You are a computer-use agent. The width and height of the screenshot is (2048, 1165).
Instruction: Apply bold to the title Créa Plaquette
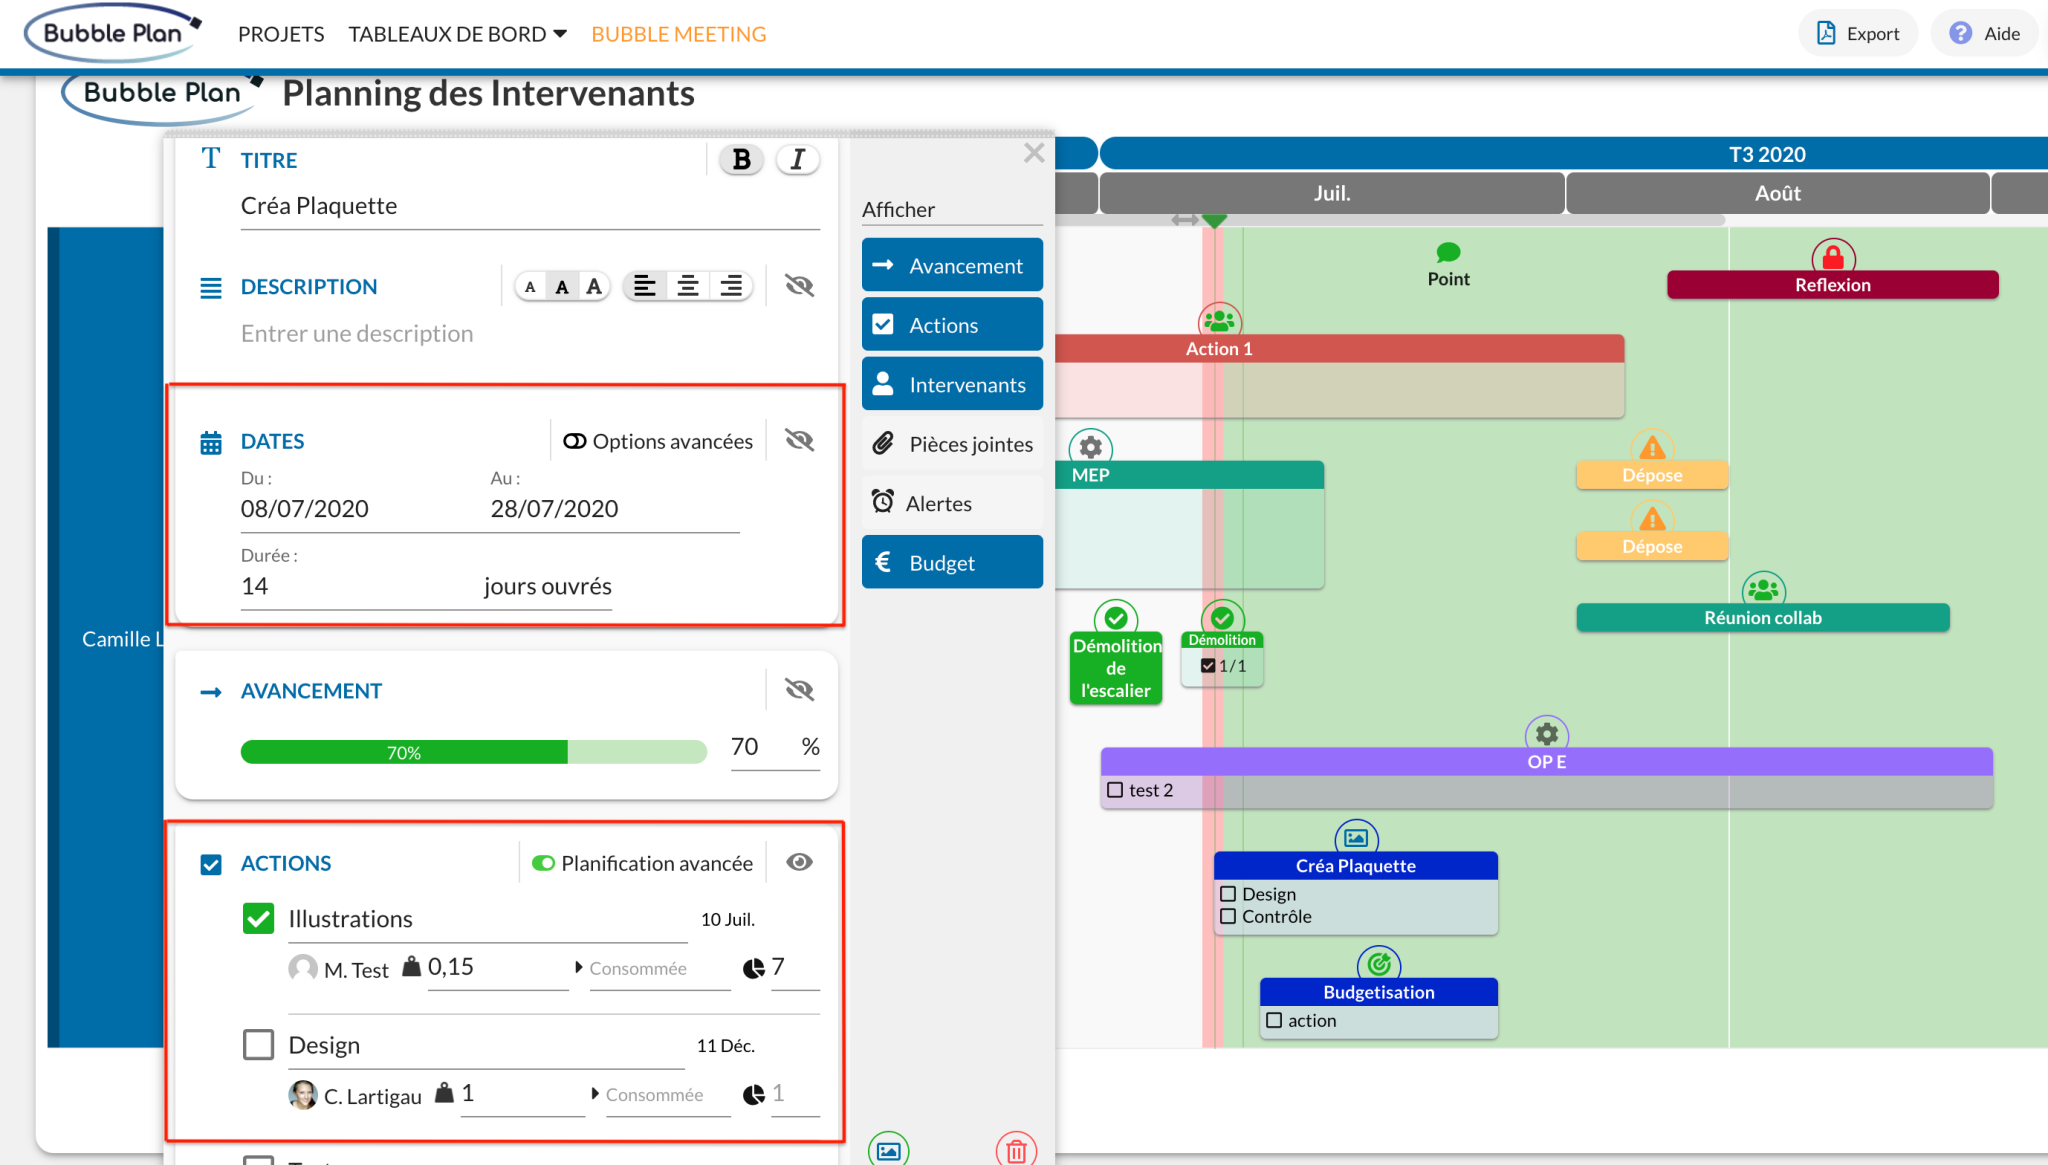point(740,159)
